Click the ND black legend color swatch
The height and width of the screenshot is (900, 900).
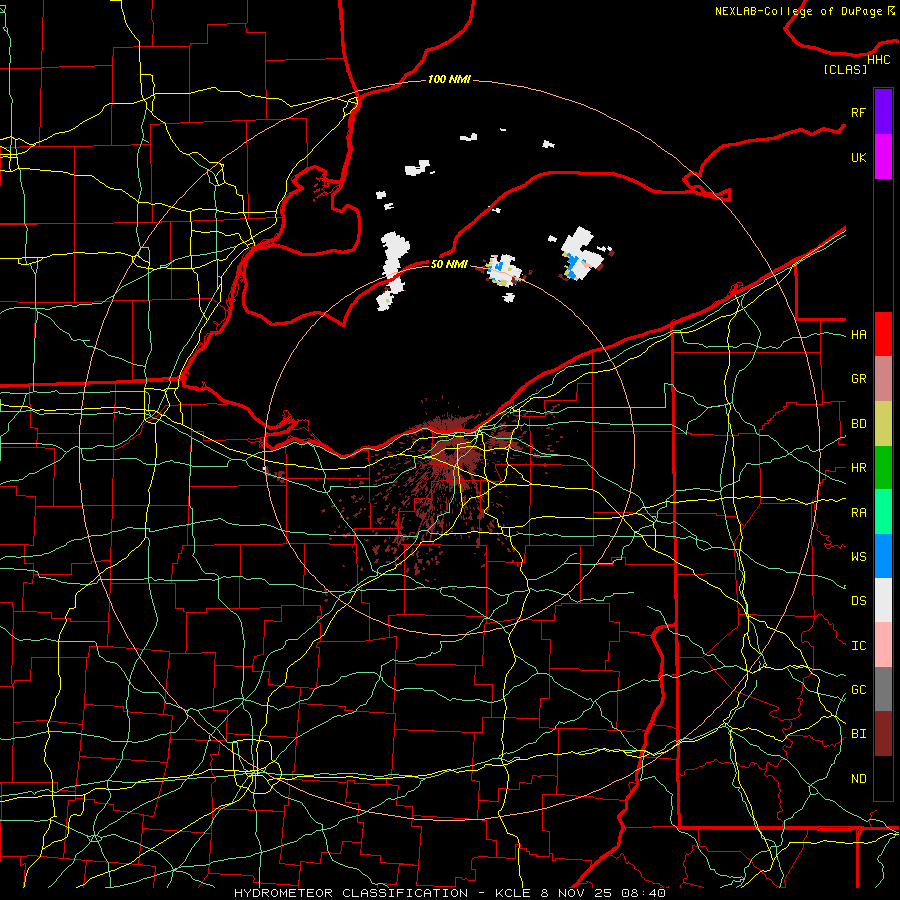point(883,778)
